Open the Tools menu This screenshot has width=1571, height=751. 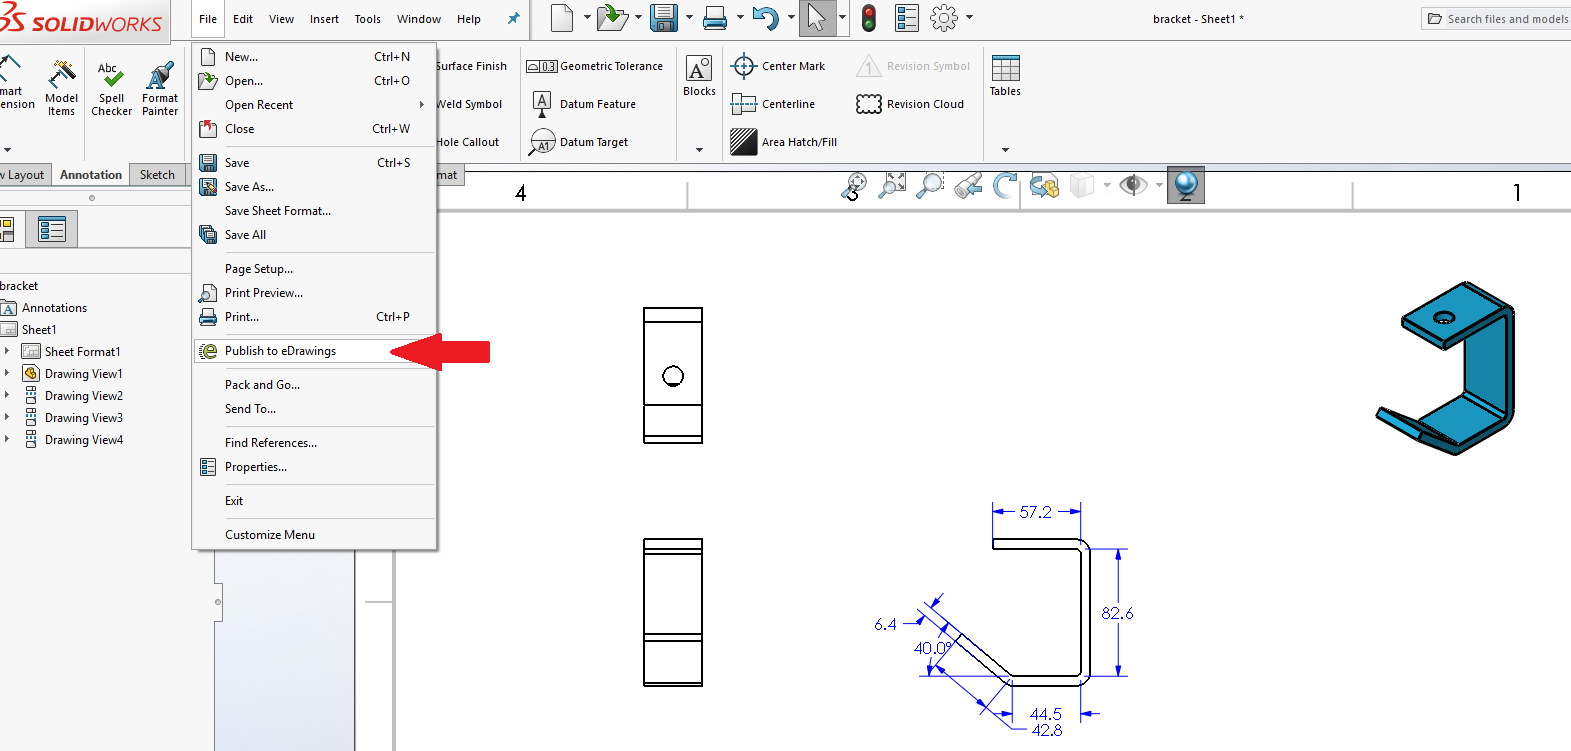click(x=368, y=19)
